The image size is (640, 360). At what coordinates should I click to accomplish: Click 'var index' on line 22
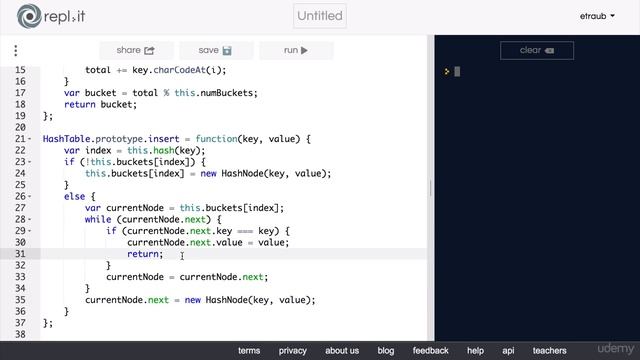click(87, 151)
